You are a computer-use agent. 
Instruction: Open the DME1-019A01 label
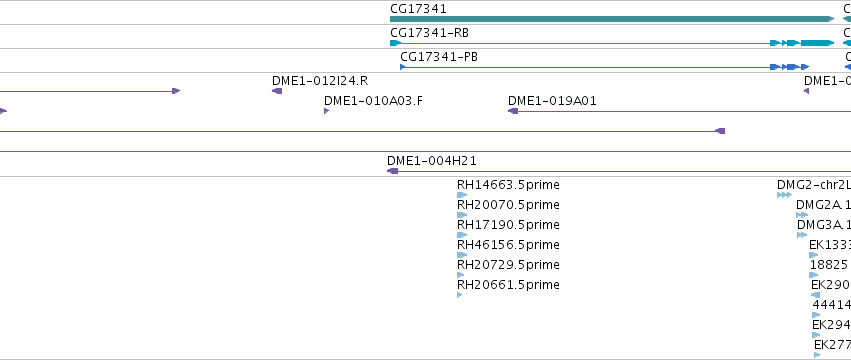(552, 101)
